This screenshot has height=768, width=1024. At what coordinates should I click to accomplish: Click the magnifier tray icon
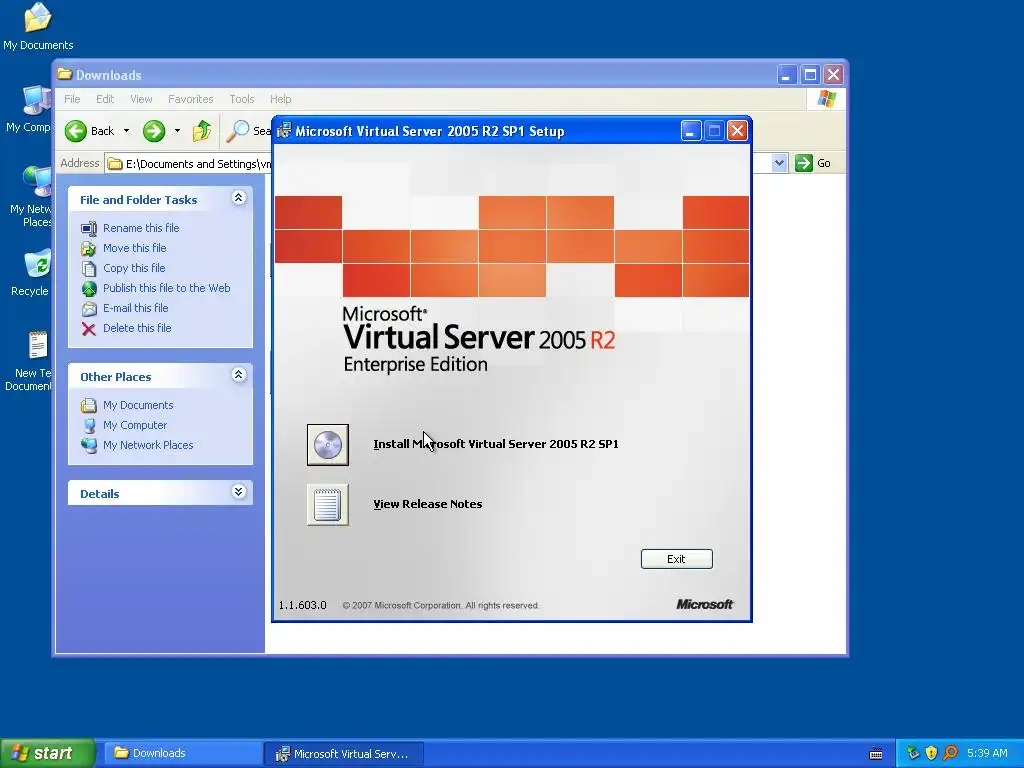pyautogui.click(x=950, y=754)
